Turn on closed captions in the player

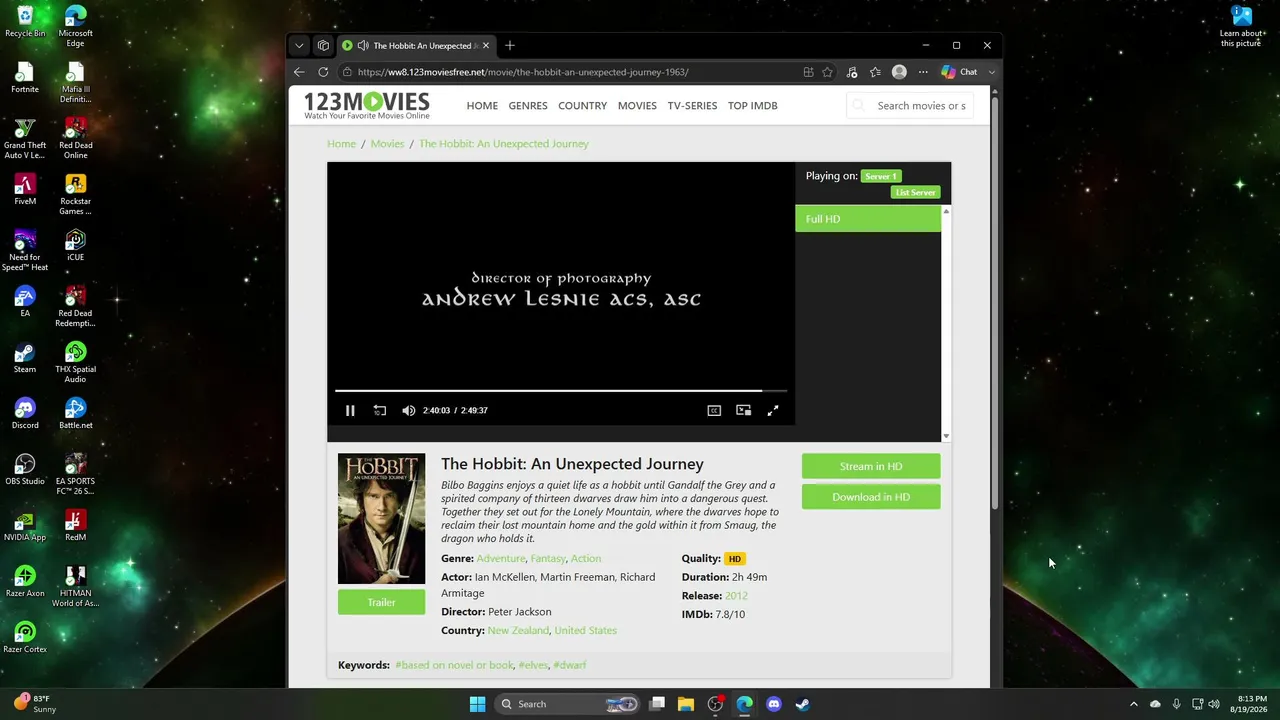714,410
